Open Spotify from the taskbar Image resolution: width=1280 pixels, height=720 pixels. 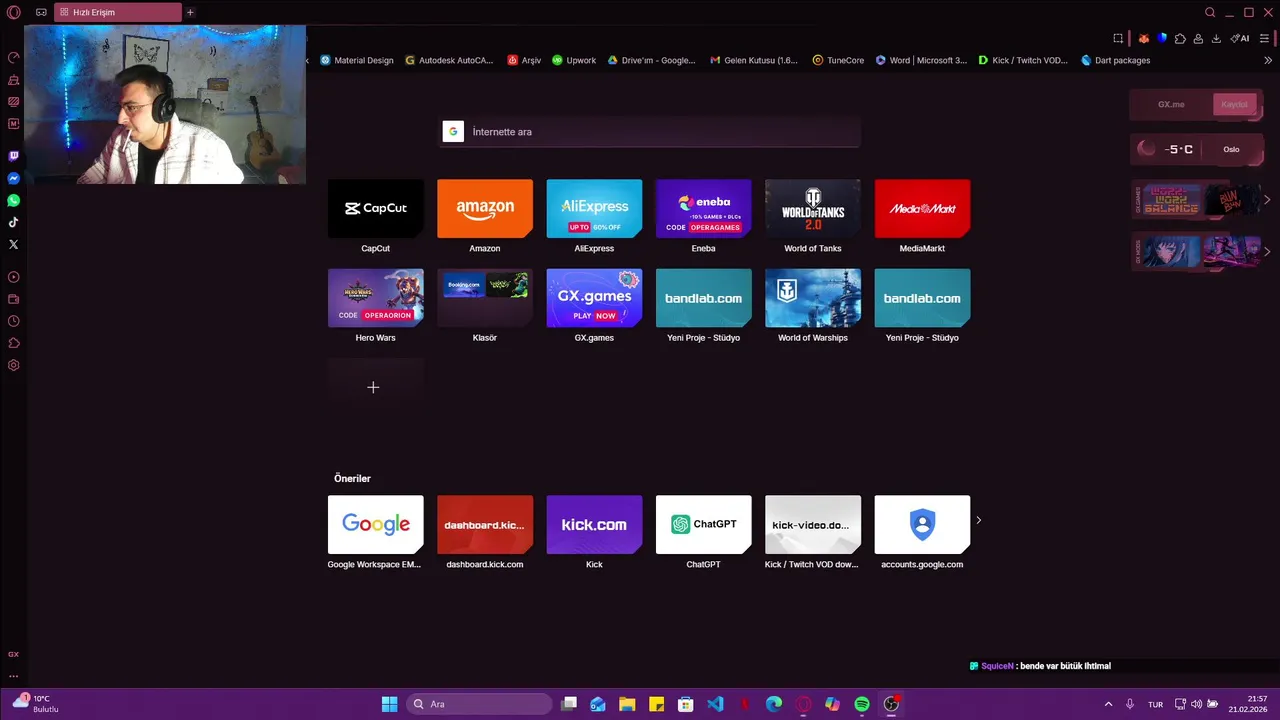coord(862,704)
